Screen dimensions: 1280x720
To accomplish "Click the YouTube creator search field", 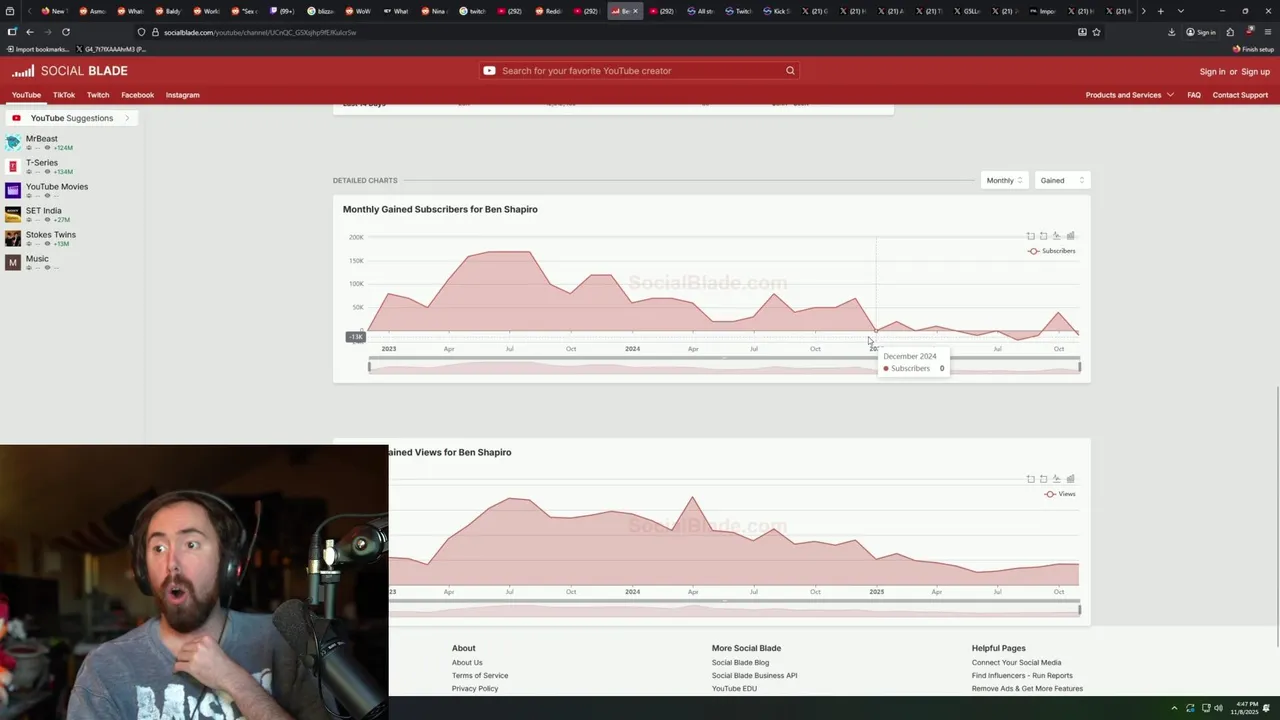I will click(x=640, y=71).
